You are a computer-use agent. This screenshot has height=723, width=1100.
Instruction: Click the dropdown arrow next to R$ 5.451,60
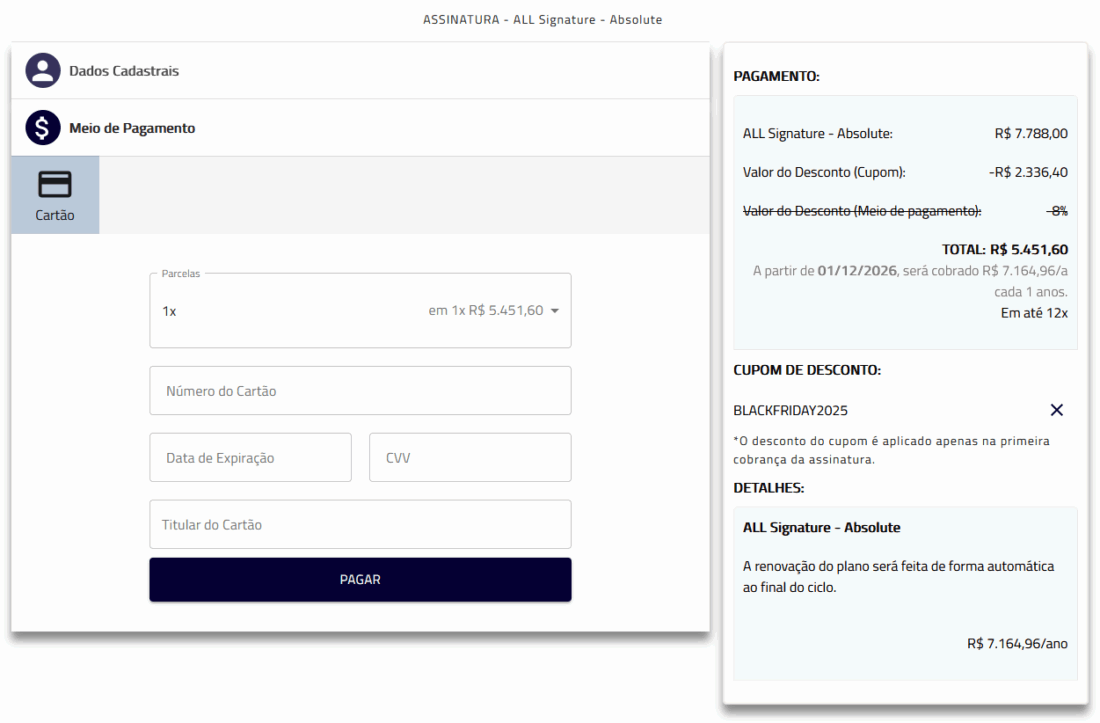pyautogui.click(x=555, y=311)
